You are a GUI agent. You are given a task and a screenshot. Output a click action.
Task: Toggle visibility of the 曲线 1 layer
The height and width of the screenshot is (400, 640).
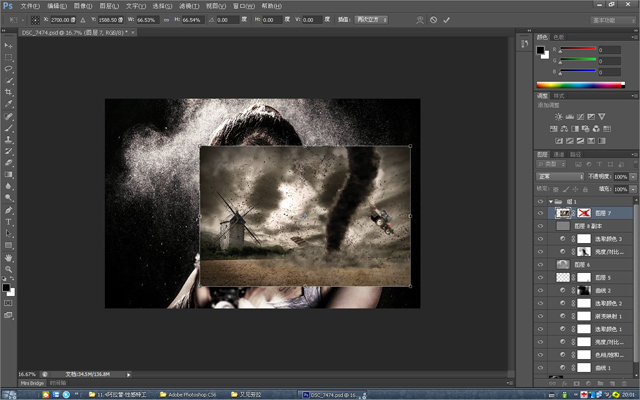[x=540, y=368]
